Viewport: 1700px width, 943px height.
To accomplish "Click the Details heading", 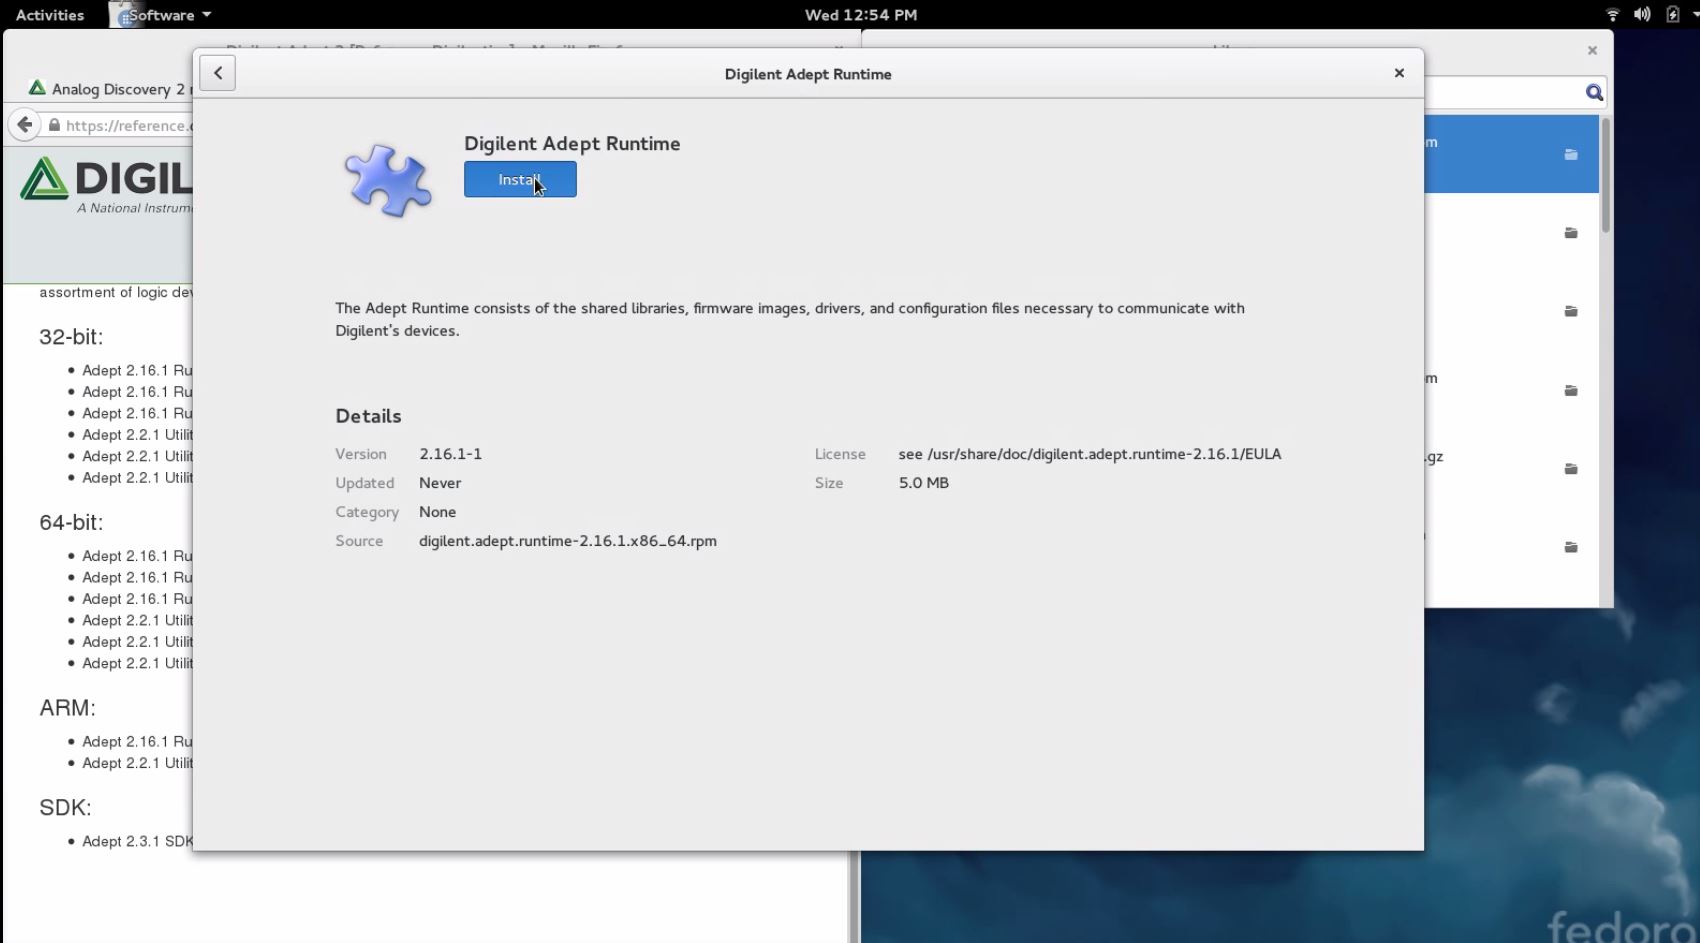I will point(368,416).
